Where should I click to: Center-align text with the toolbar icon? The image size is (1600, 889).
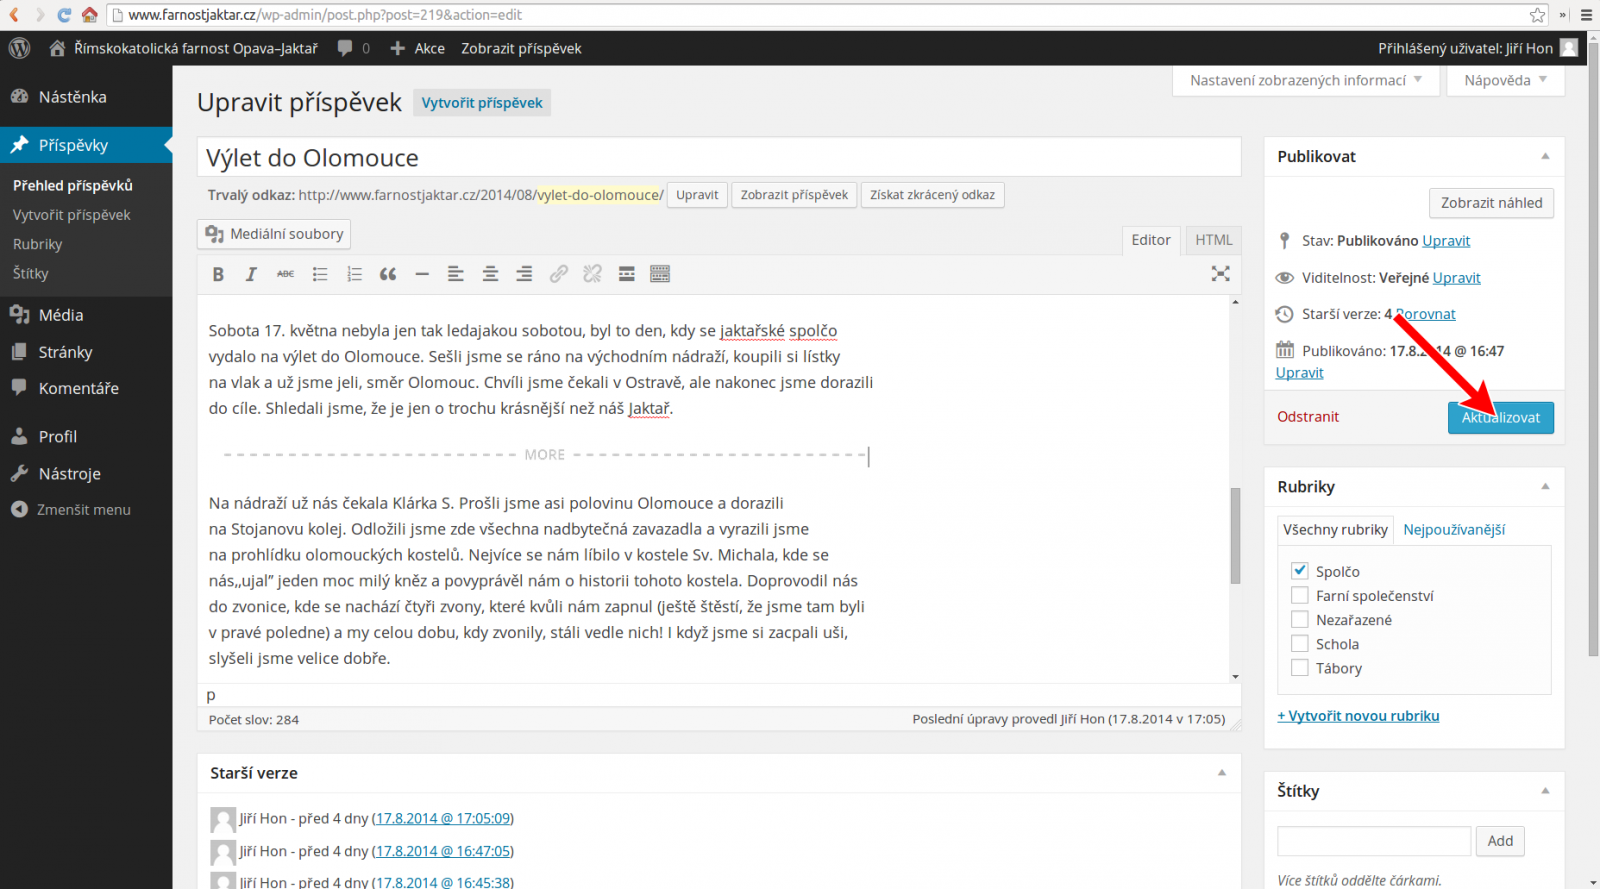pos(490,274)
